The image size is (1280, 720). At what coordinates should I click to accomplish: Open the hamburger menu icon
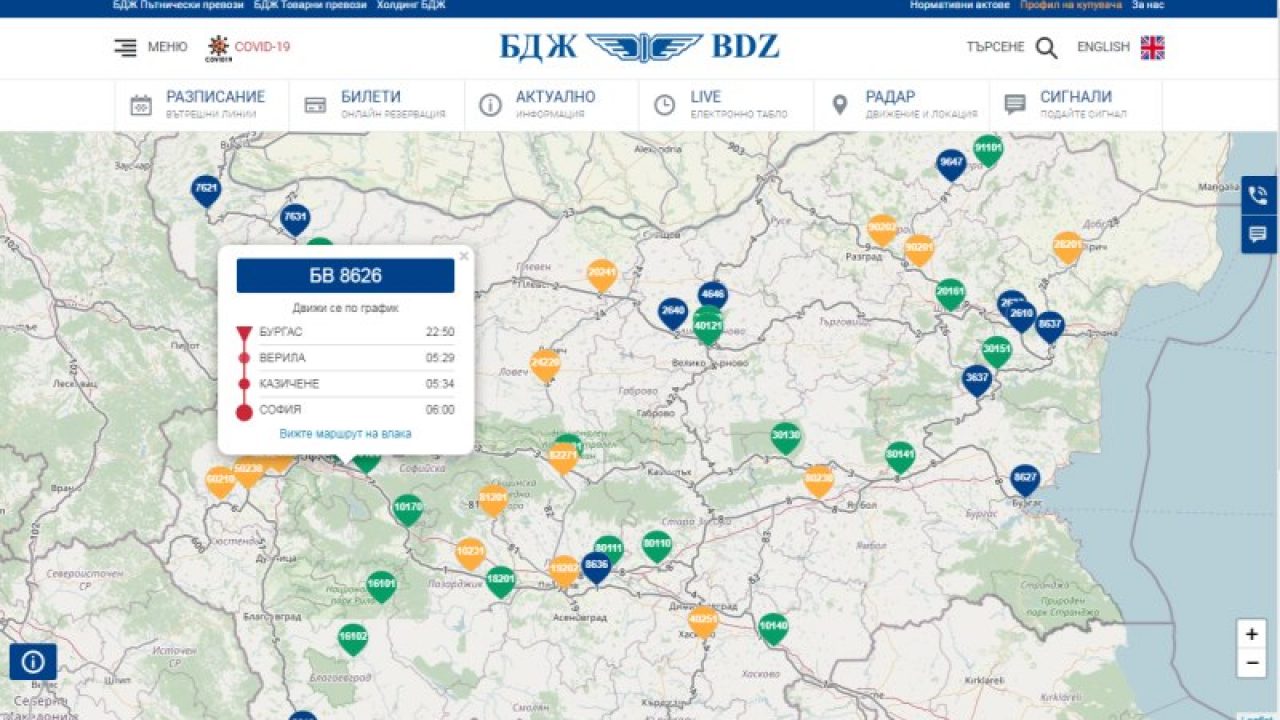coord(125,47)
